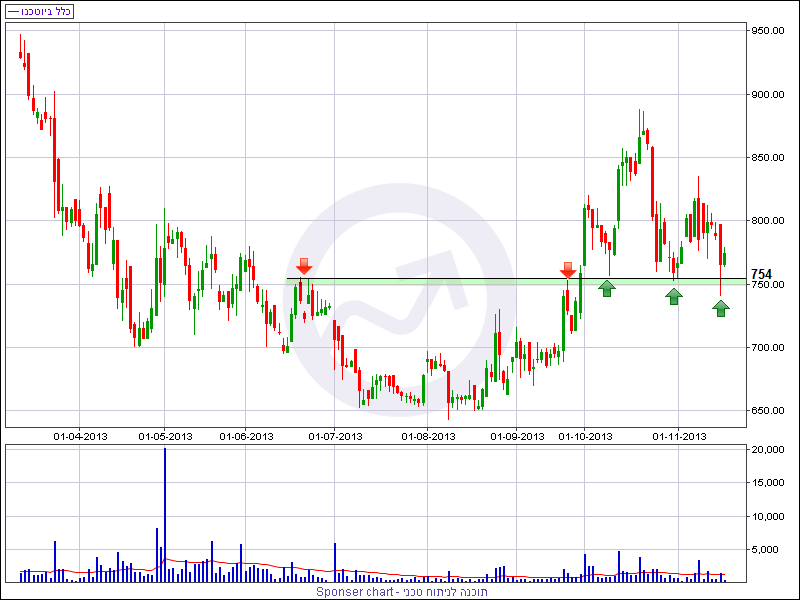Click the green buy arrow near 01-11-2013
Image resolution: width=800 pixels, height=600 pixels.
tap(674, 296)
